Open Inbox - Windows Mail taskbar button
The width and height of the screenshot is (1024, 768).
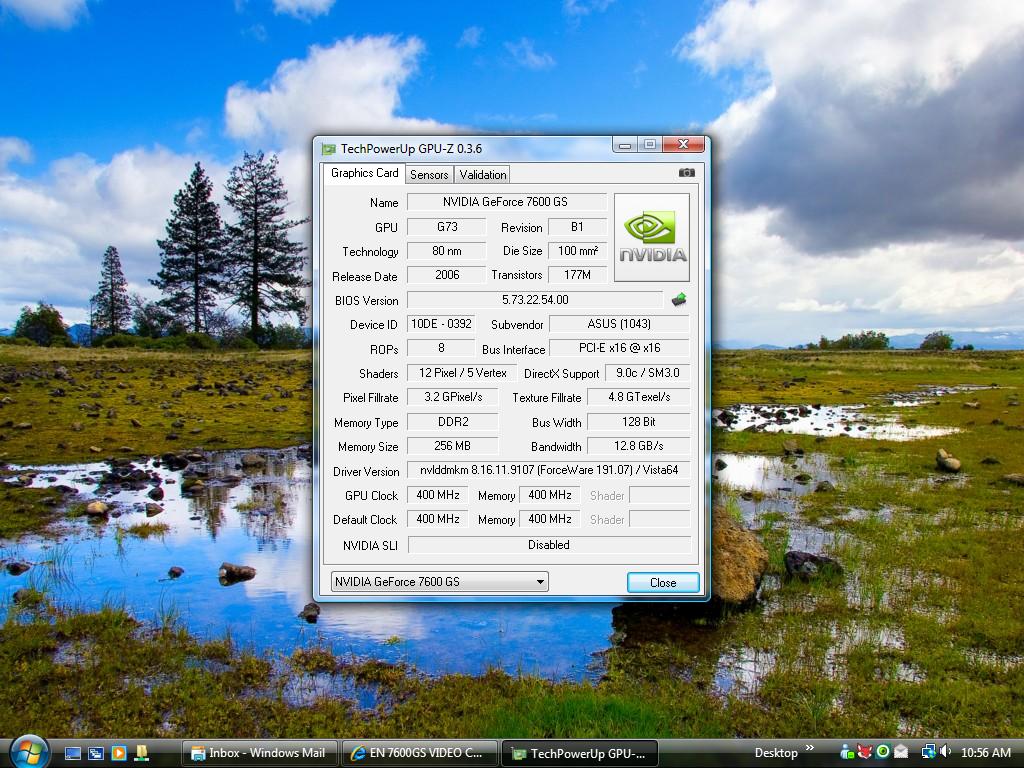click(260, 753)
